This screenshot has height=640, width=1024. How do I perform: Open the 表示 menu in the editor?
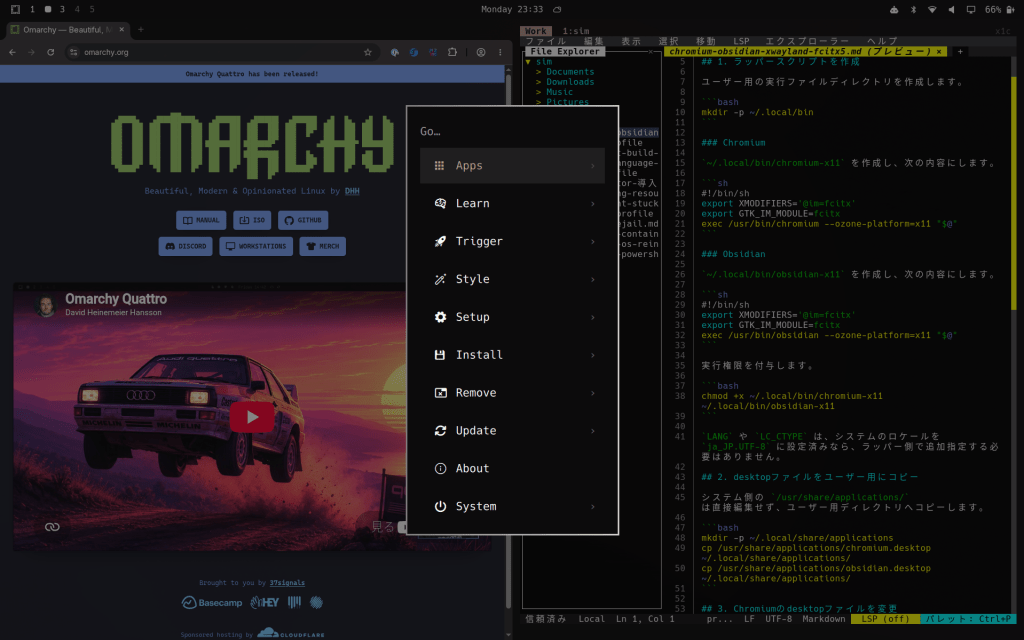[631, 41]
